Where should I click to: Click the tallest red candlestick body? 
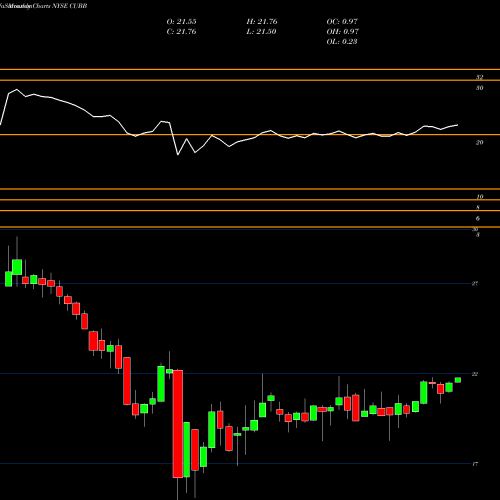point(178,424)
